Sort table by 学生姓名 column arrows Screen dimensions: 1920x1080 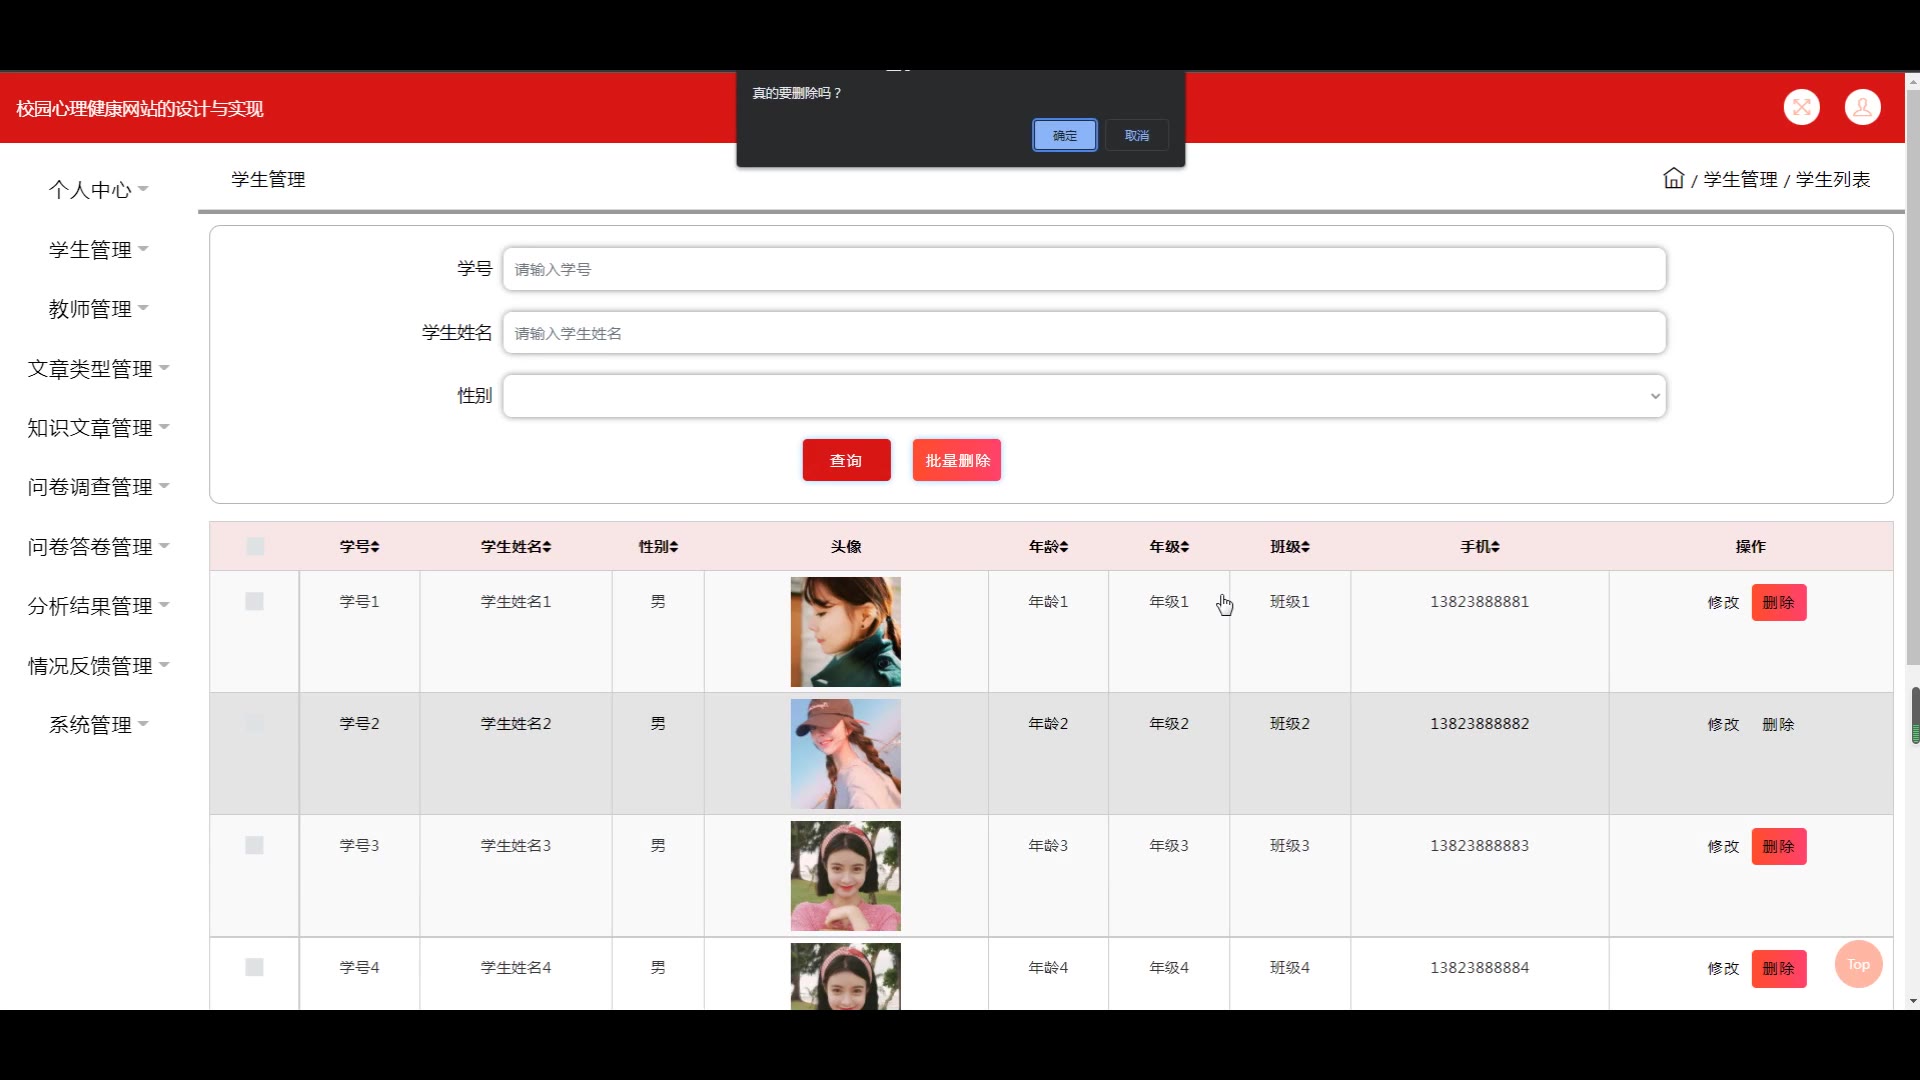546,547
